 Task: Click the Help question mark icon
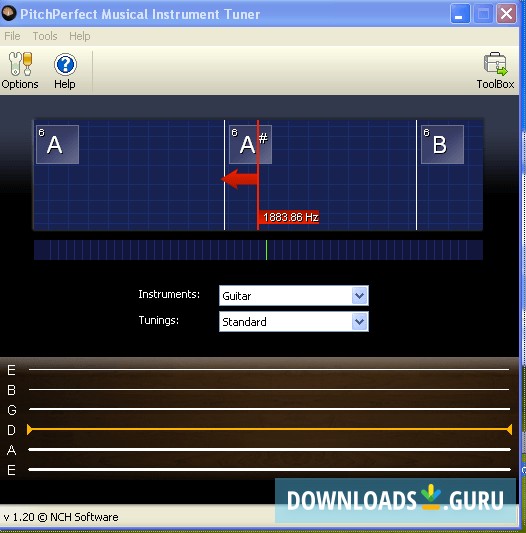point(65,64)
